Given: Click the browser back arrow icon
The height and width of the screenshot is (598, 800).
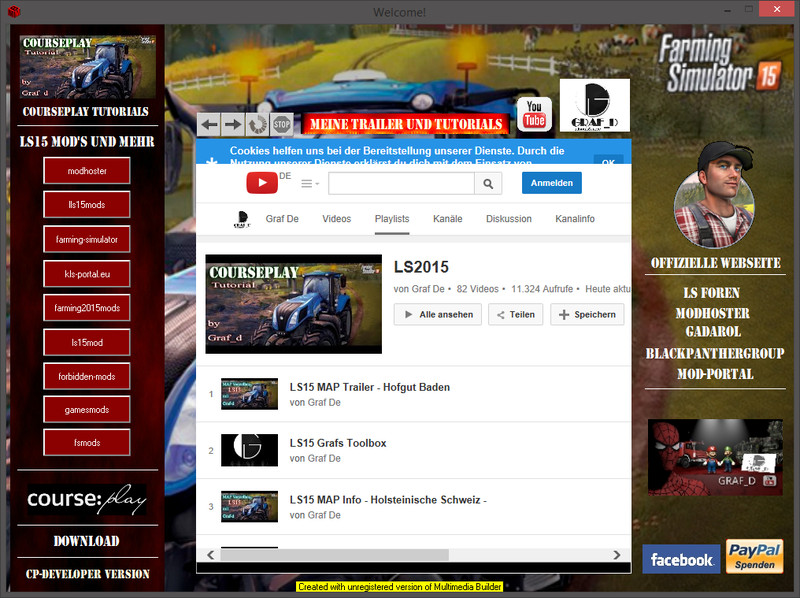Looking at the screenshot, I should [209, 125].
